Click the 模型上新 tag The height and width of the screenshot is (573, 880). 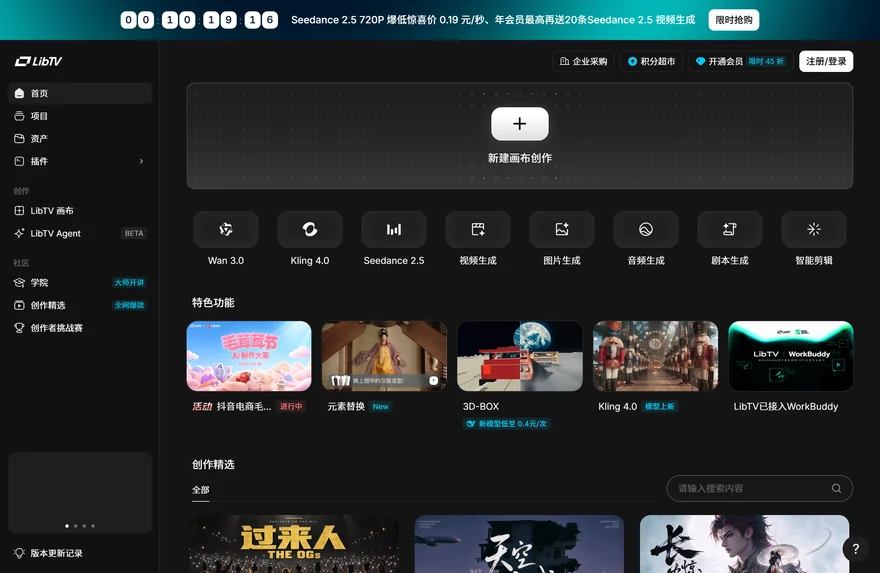click(x=660, y=406)
